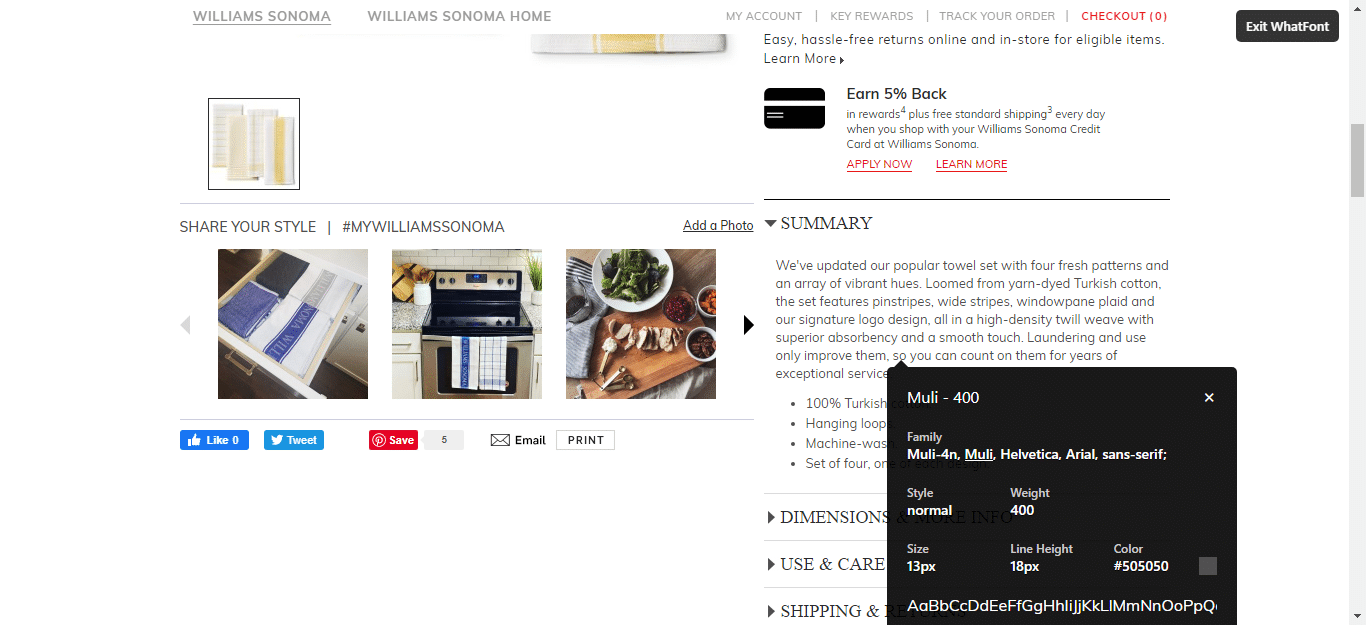This screenshot has width=1366, height=625.
Task: Click the PRINT button
Action: click(x=586, y=440)
